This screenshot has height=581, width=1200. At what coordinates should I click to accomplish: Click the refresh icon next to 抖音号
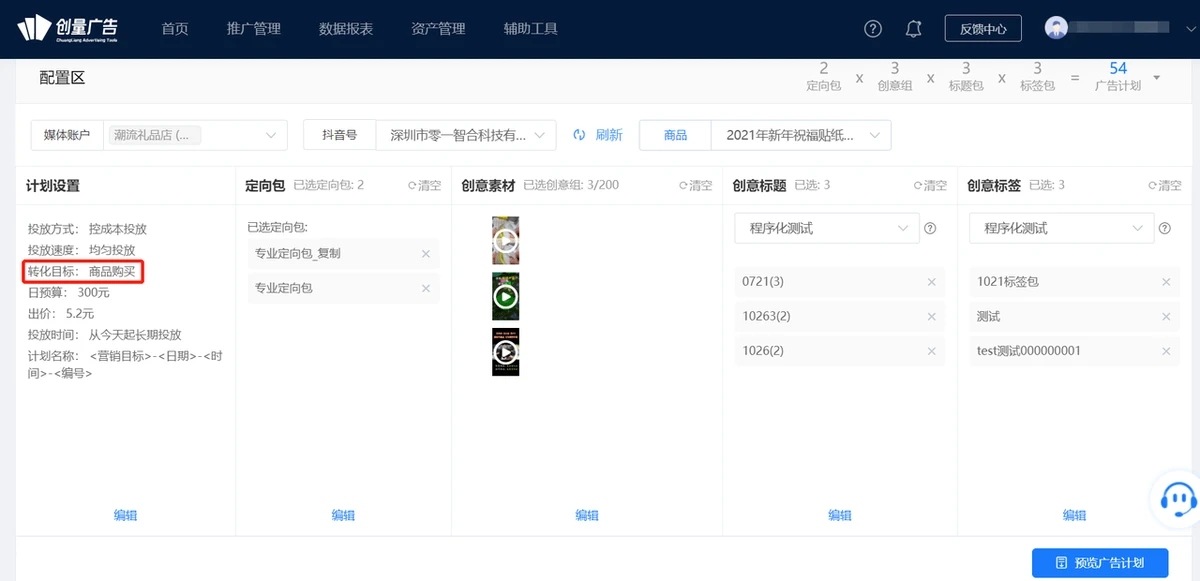tap(579, 135)
